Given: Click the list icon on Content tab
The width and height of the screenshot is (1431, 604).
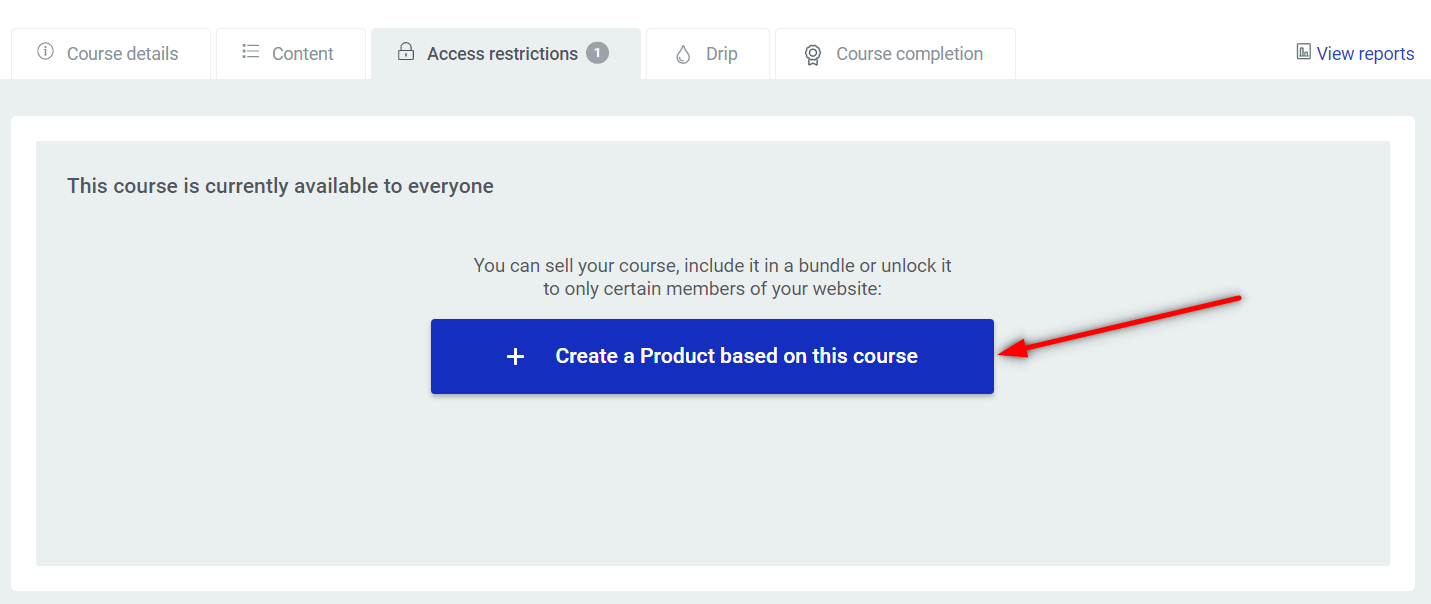Looking at the screenshot, I should tap(251, 52).
